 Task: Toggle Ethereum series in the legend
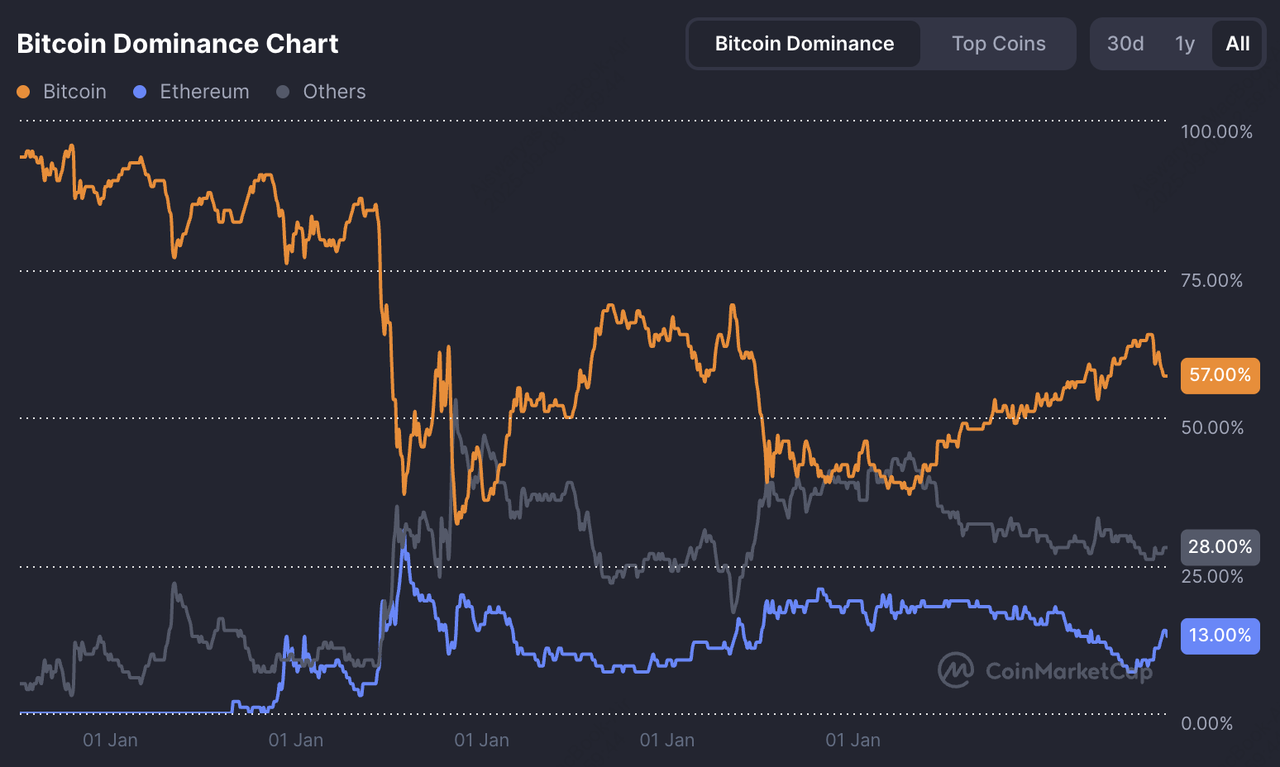pos(191,92)
